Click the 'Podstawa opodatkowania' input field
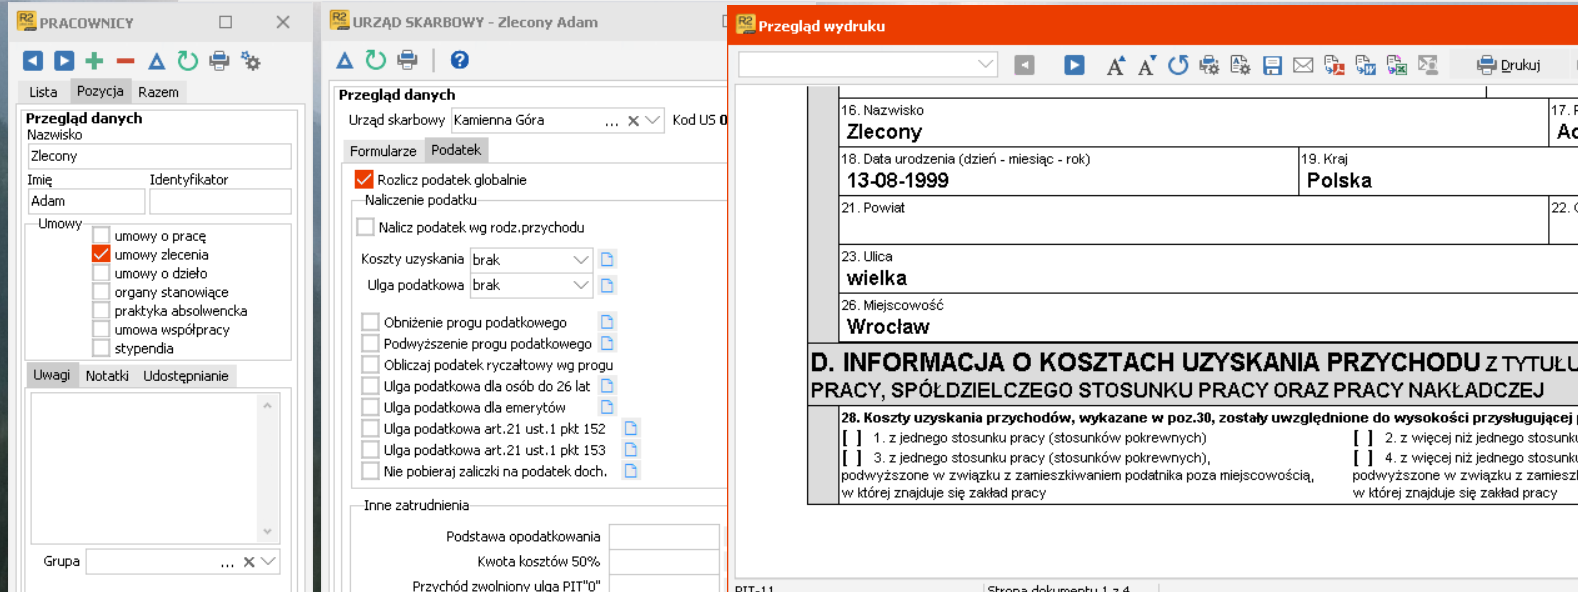 click(x=663, y=536)
